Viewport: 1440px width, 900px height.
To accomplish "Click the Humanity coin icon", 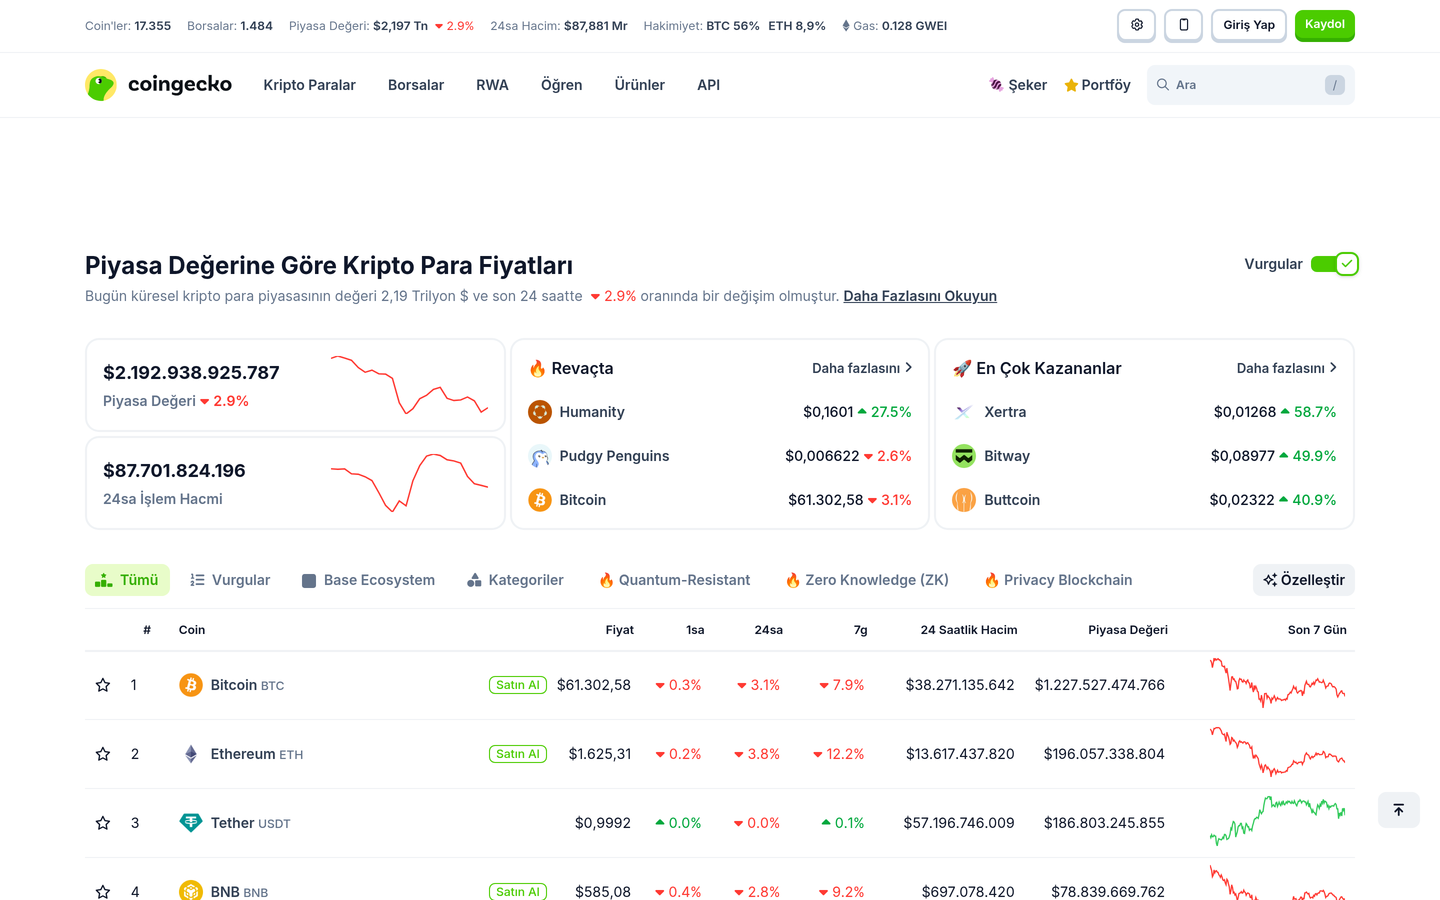I will point(540,412).
